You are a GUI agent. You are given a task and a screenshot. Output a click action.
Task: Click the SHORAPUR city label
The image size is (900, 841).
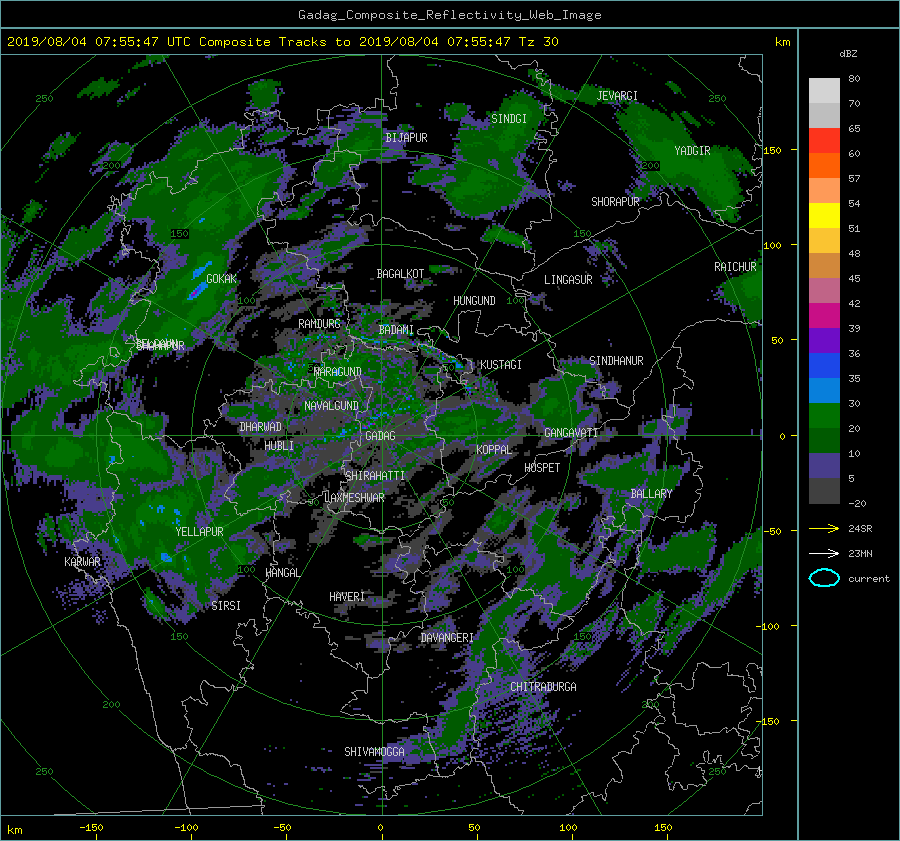615,202
